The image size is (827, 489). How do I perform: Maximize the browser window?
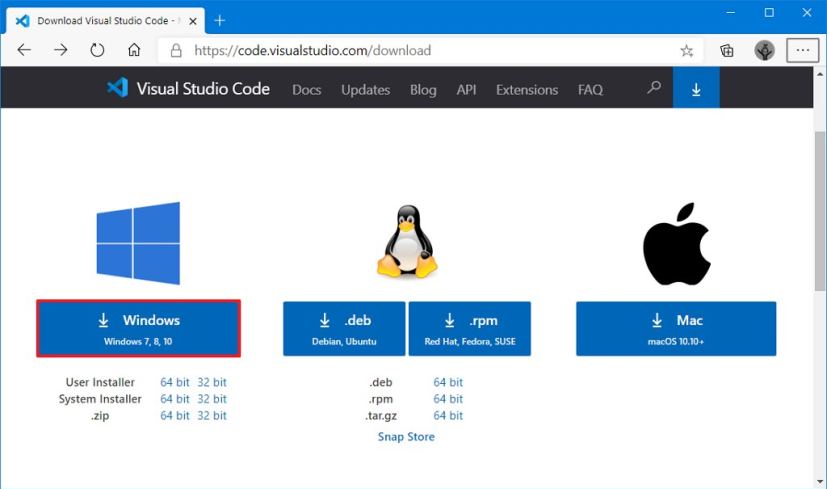(x=769, y=12)
